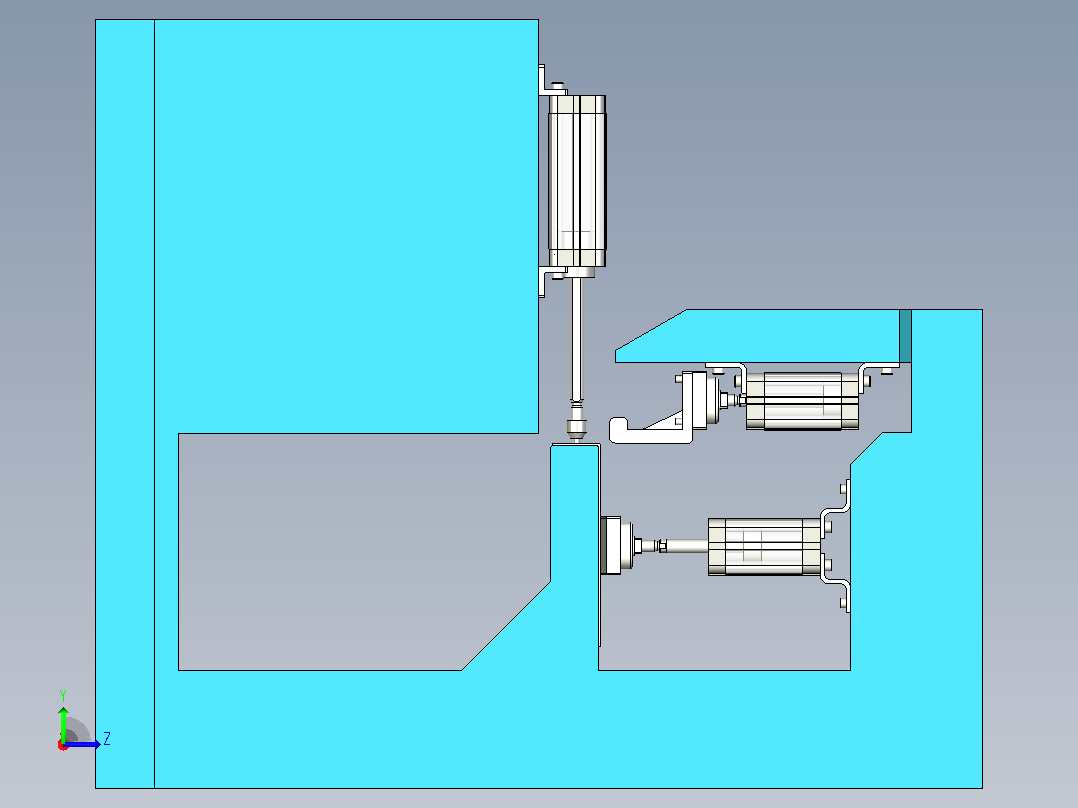
Task: Select the lower horizontal pneumatic cylinder body
Action: point(764,547)
